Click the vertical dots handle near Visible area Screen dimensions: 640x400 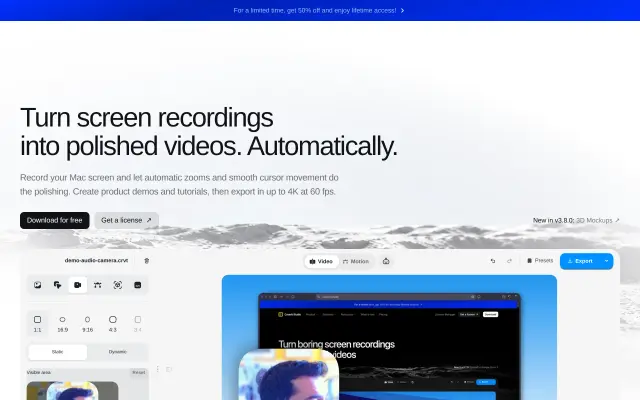pos(158,369)
